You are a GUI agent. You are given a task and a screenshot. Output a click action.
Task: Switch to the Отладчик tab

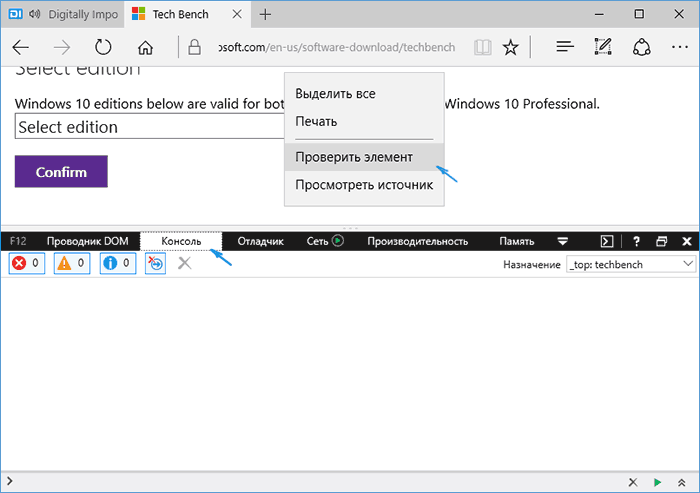point(262,241)
